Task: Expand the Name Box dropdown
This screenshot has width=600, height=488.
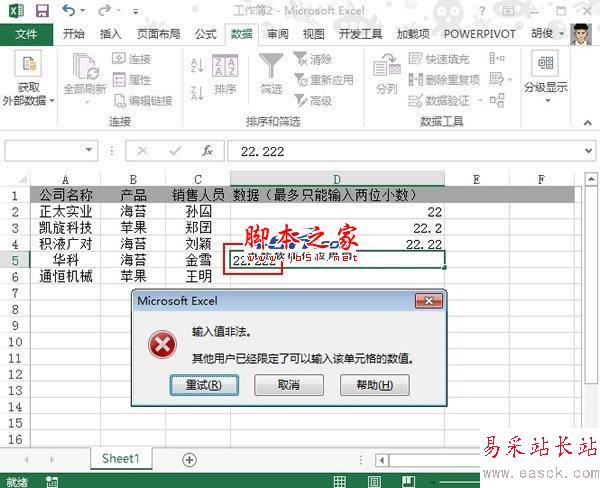Action: pos(89,150)
